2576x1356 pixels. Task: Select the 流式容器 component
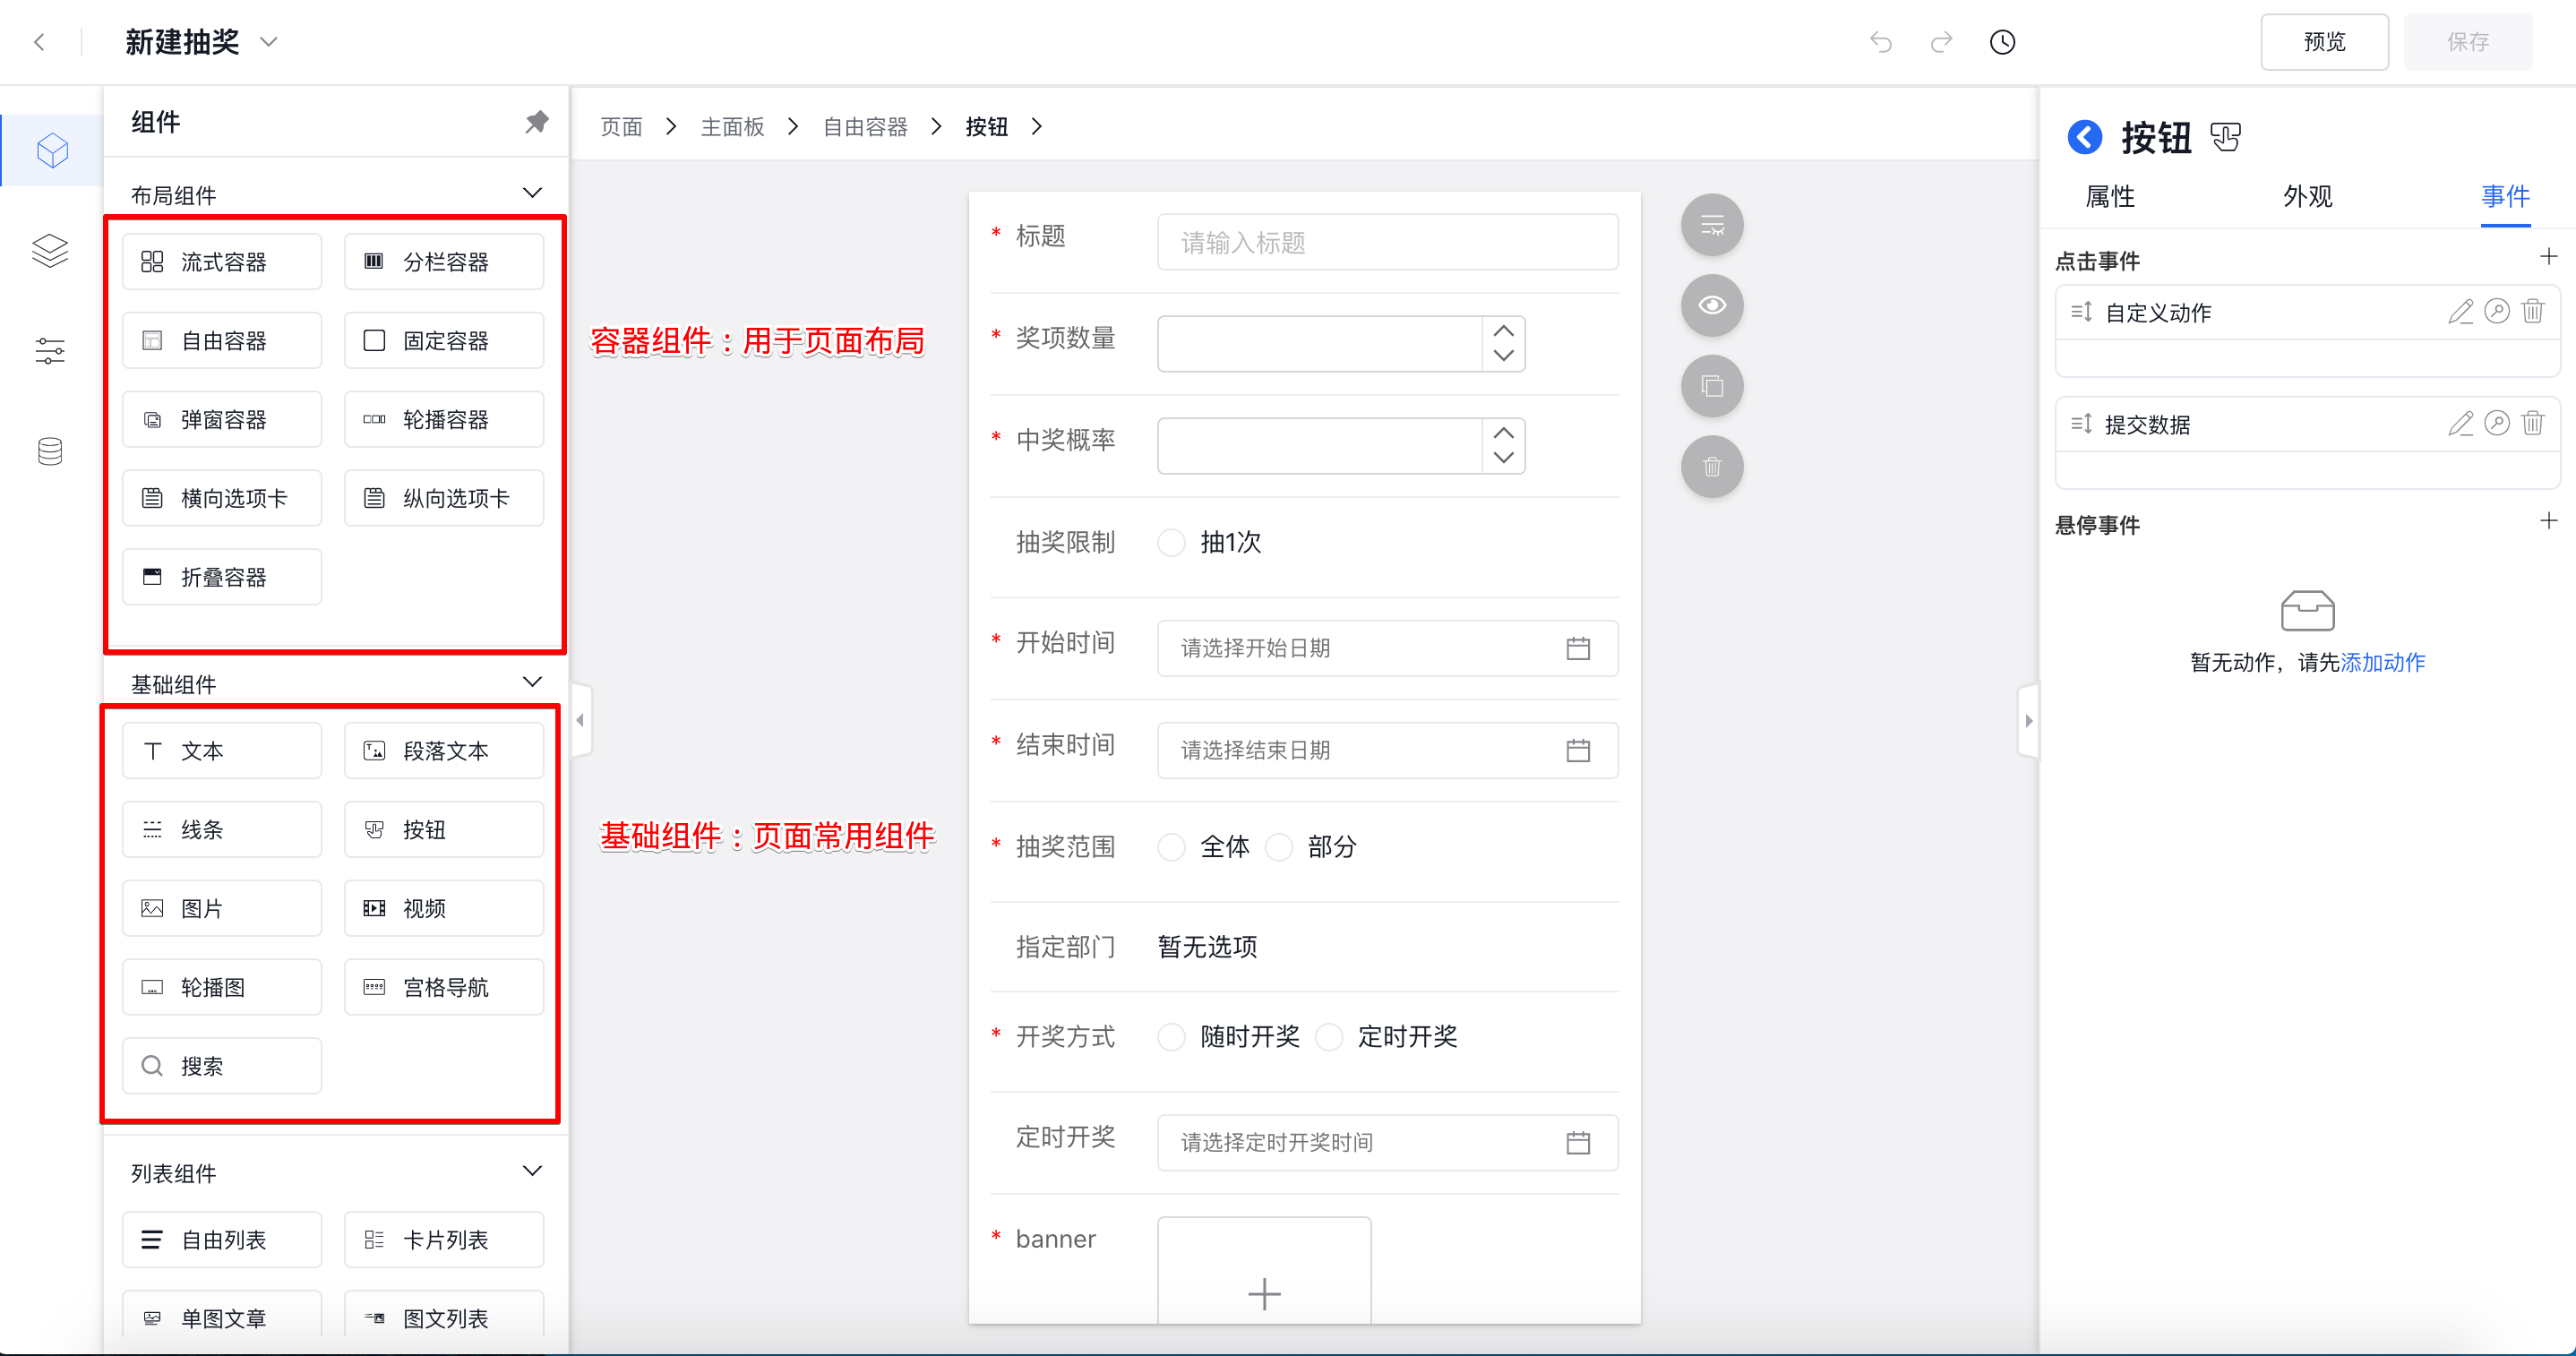(222, 262)
